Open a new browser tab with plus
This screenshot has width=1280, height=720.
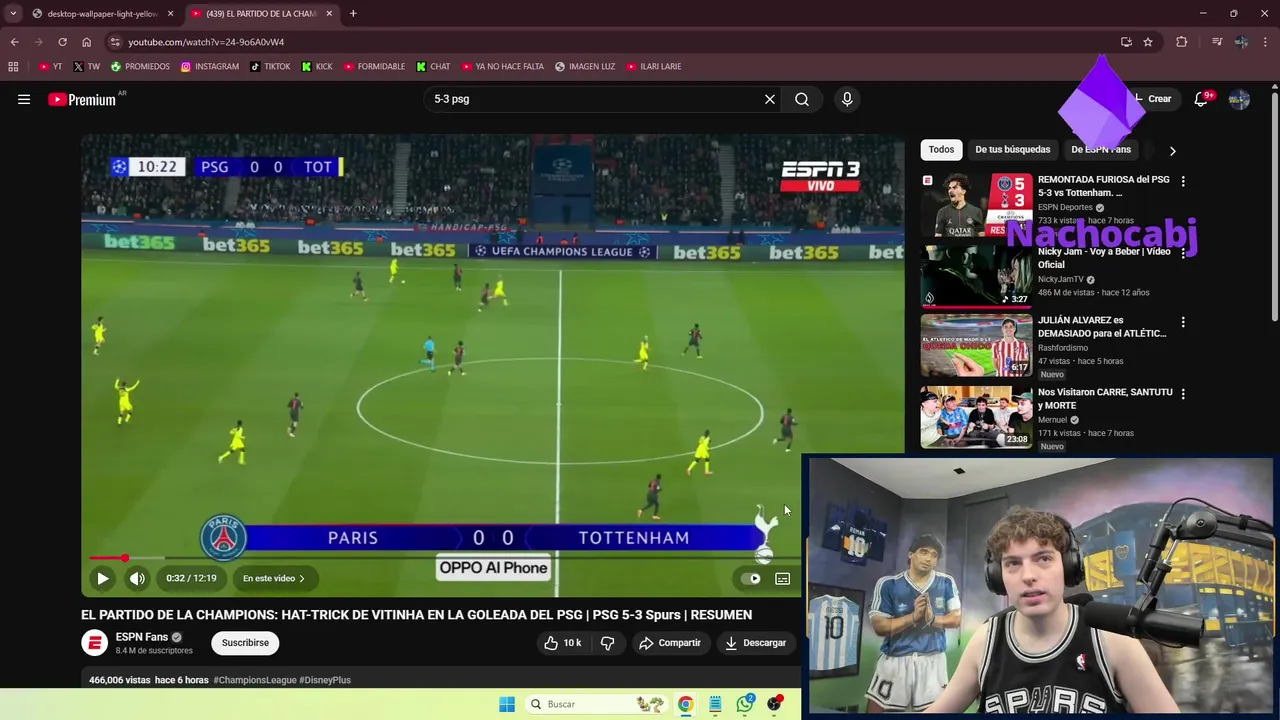tap(353, 14)
